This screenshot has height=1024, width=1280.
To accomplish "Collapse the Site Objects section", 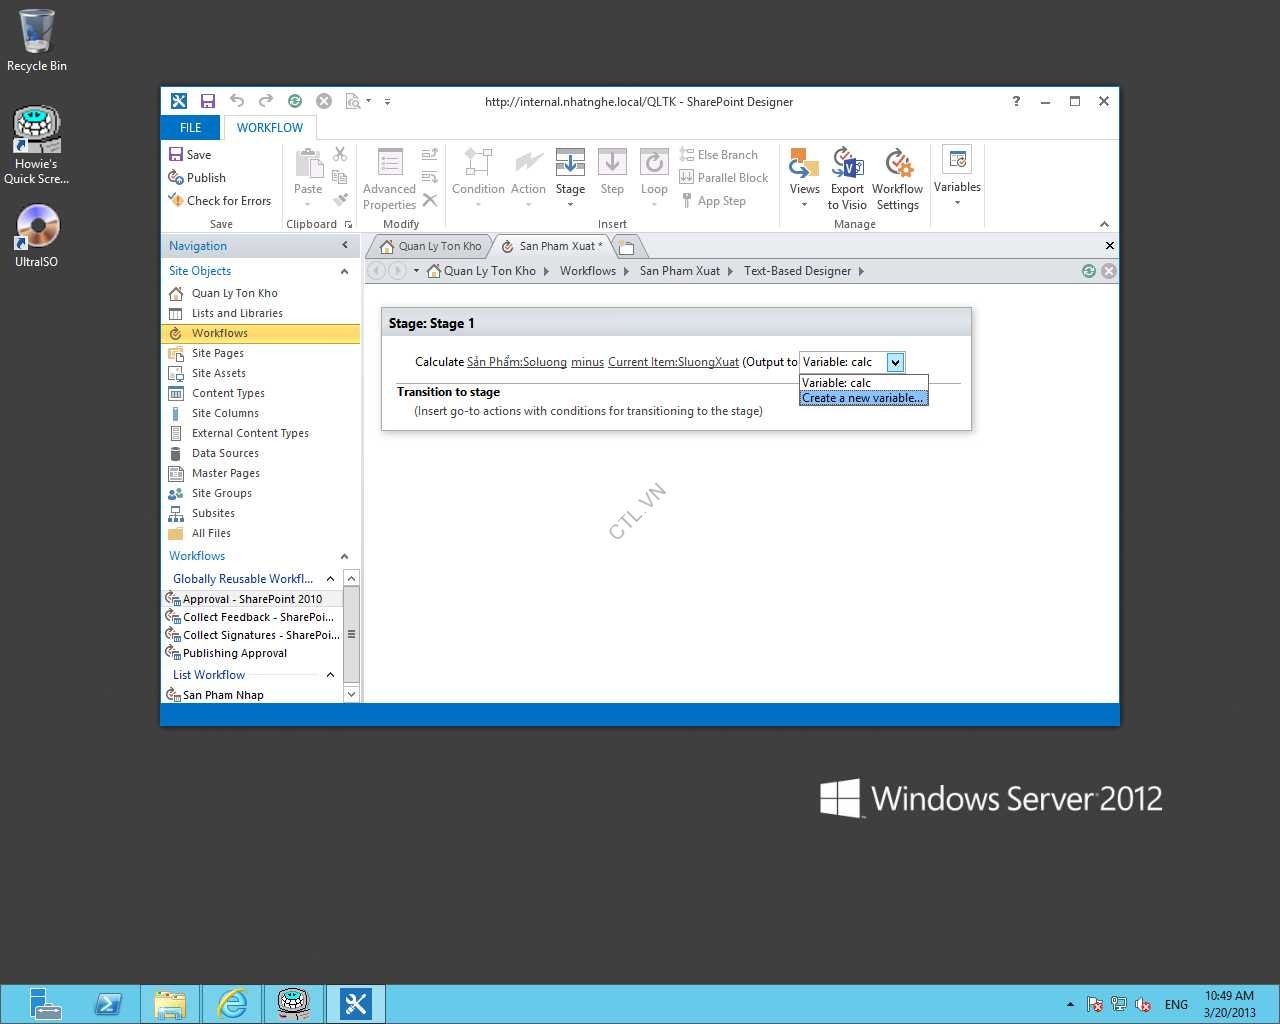I will coord(344,271).
